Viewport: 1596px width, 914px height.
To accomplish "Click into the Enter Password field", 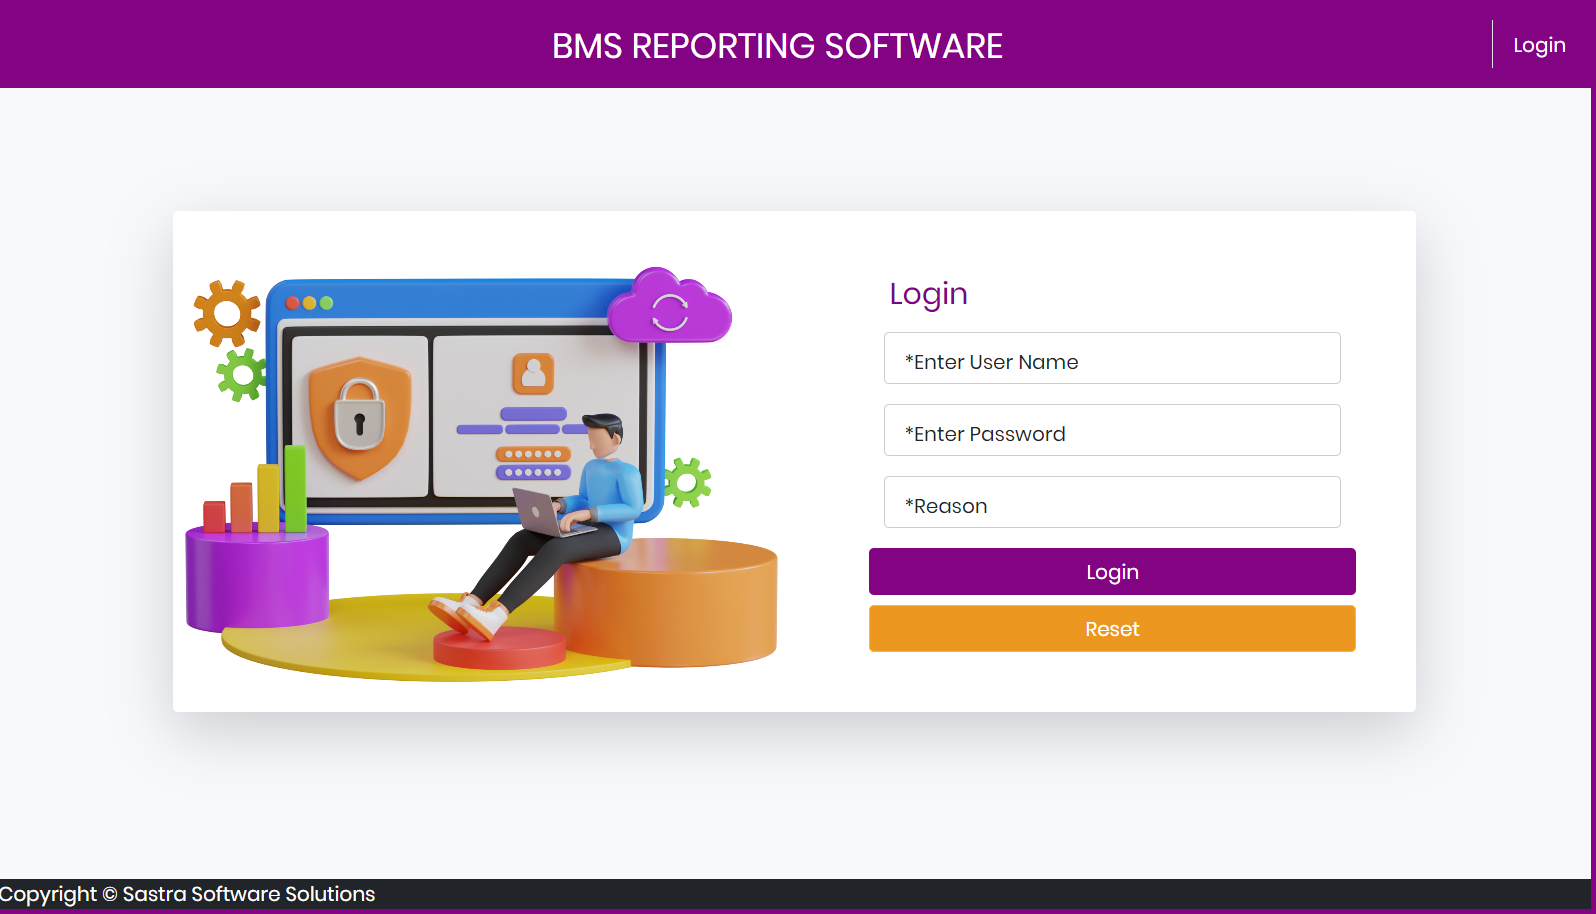I will click(1111, 431).
